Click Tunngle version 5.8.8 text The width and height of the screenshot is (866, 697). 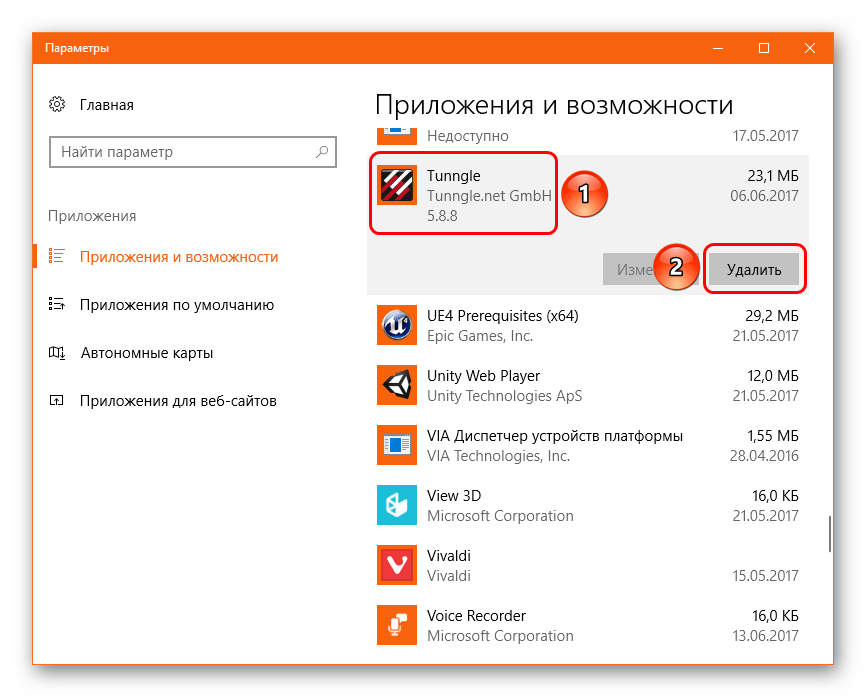click(442, 215)
